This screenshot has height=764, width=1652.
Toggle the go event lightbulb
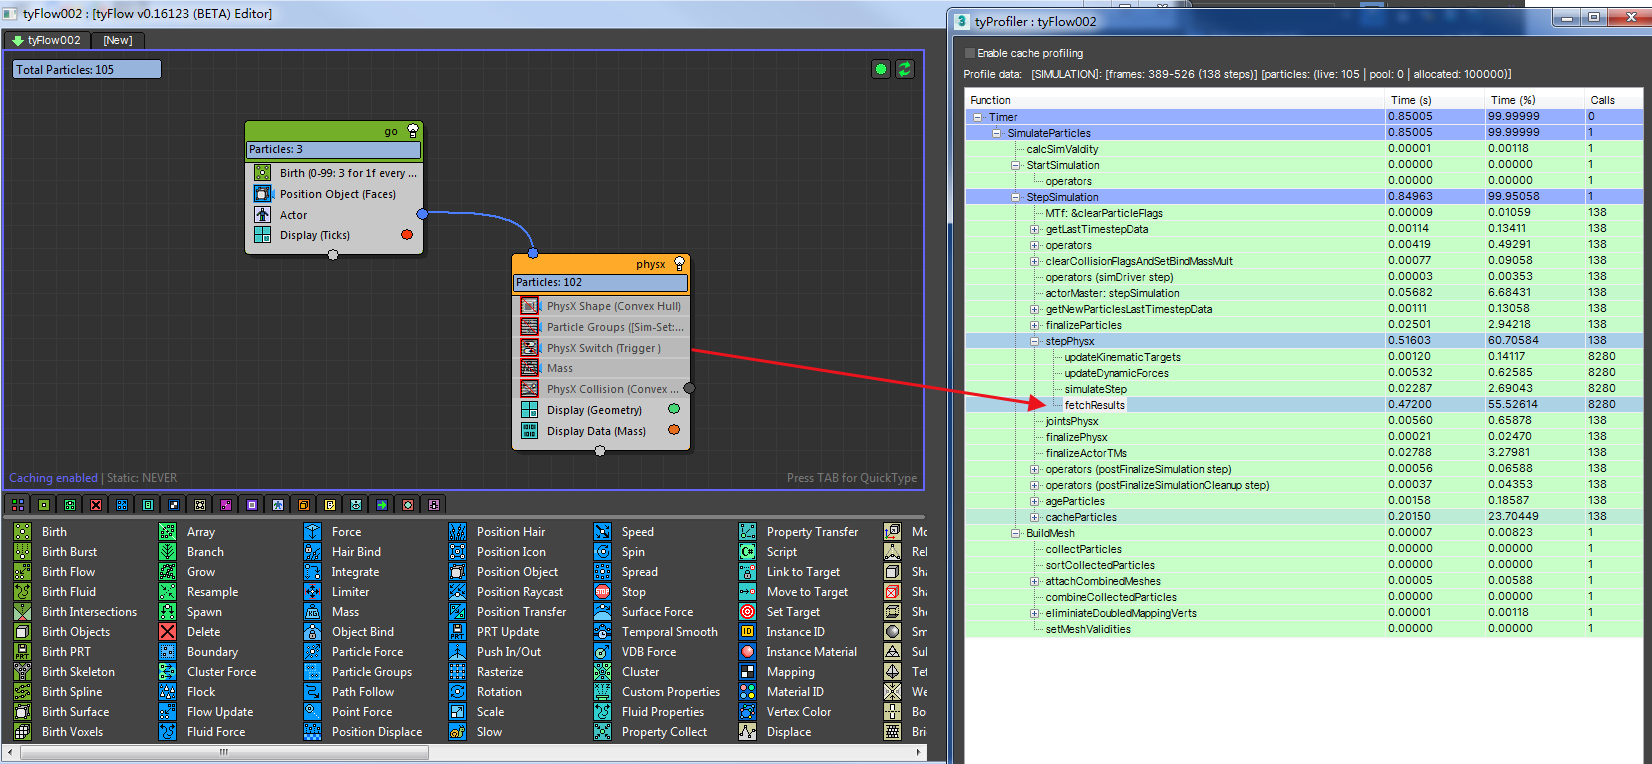[412, 131]
